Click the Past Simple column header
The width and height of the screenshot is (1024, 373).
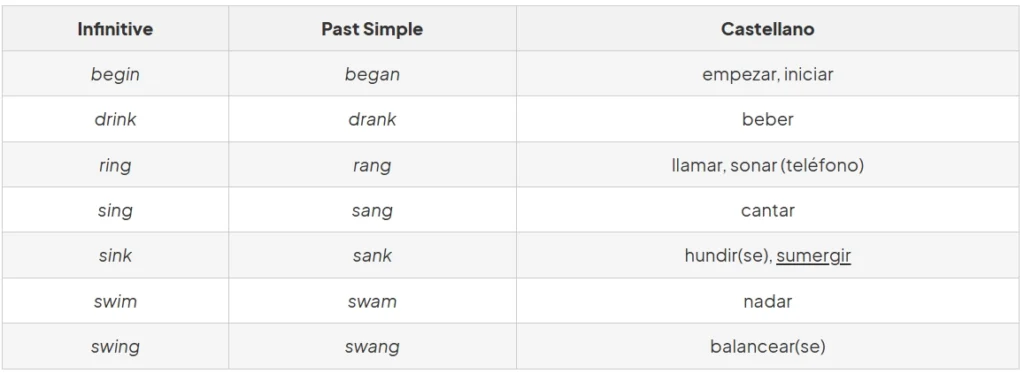372,29
